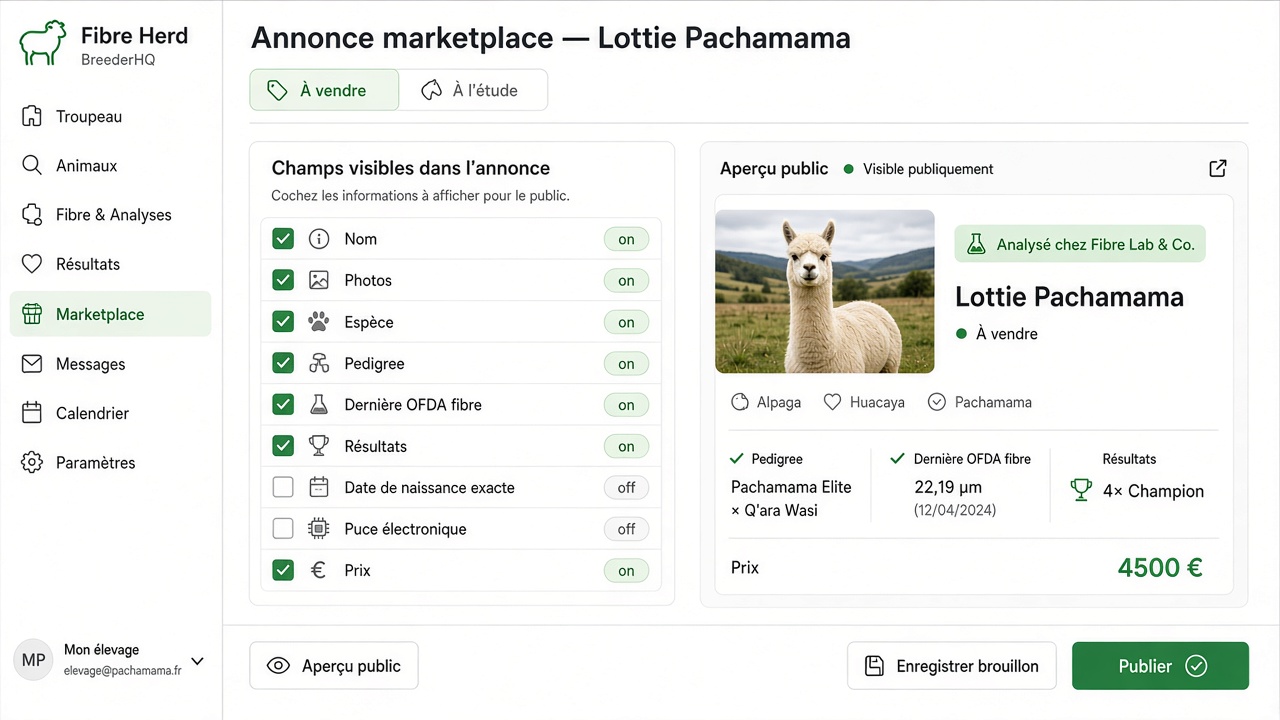Uncheck the Prix checkbox
This screenshot has width=1280, height=720.
point(283,570)
